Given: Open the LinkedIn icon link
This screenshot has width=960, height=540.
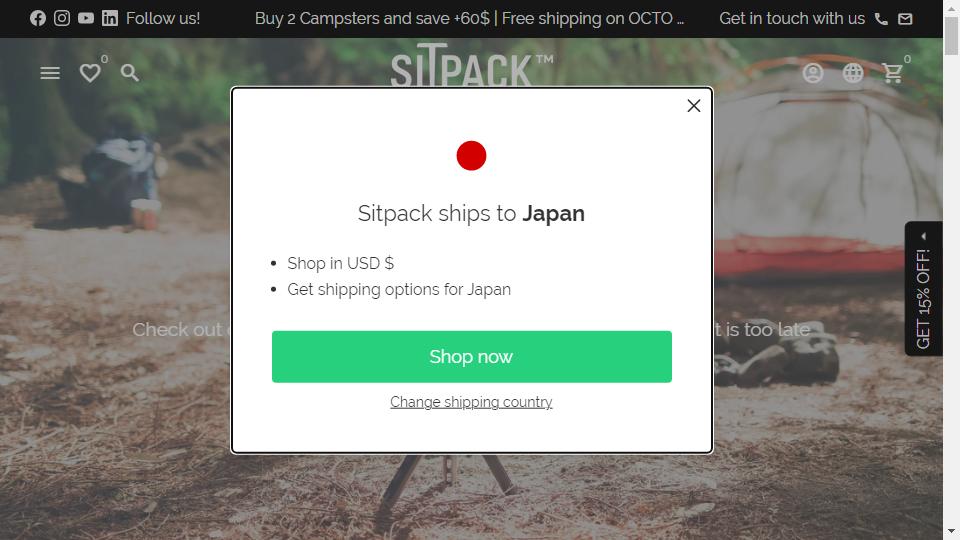Looking at the screenshot, I should tap(110, 18).
